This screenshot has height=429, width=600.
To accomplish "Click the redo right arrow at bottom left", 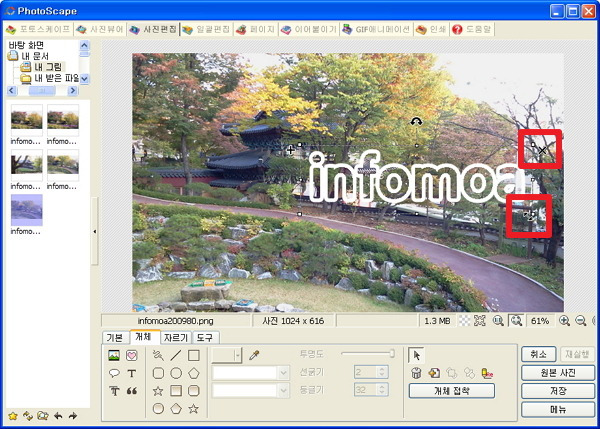I will (73, 416).
